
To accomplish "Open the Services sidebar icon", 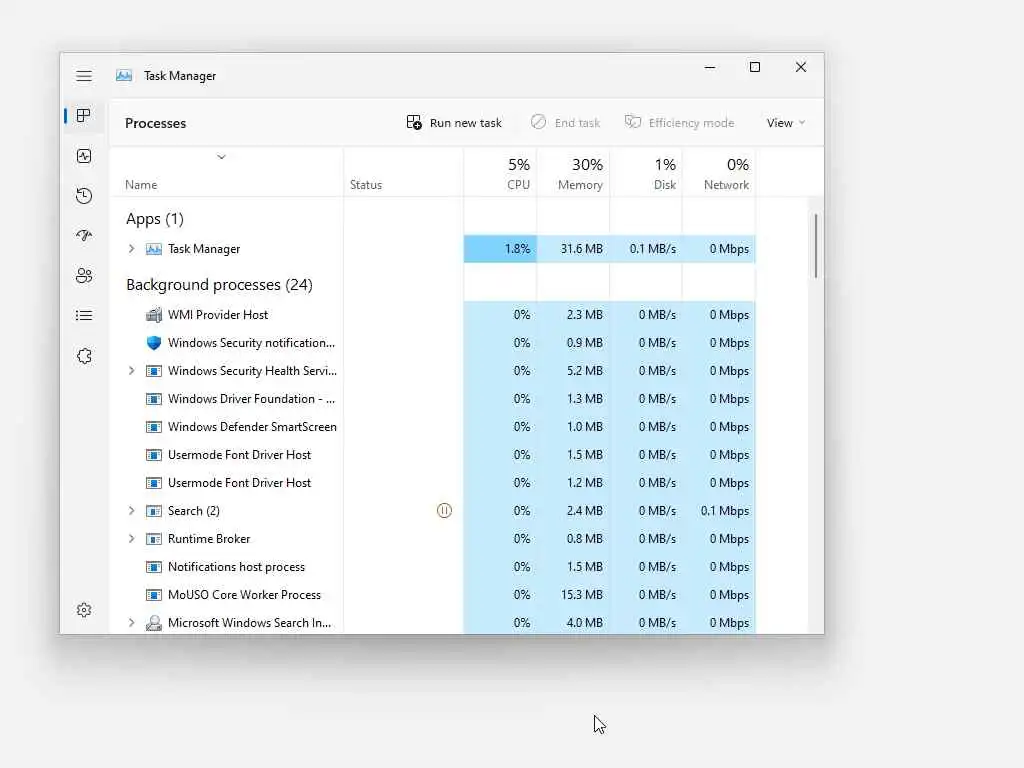I will [x=84, y=356].
